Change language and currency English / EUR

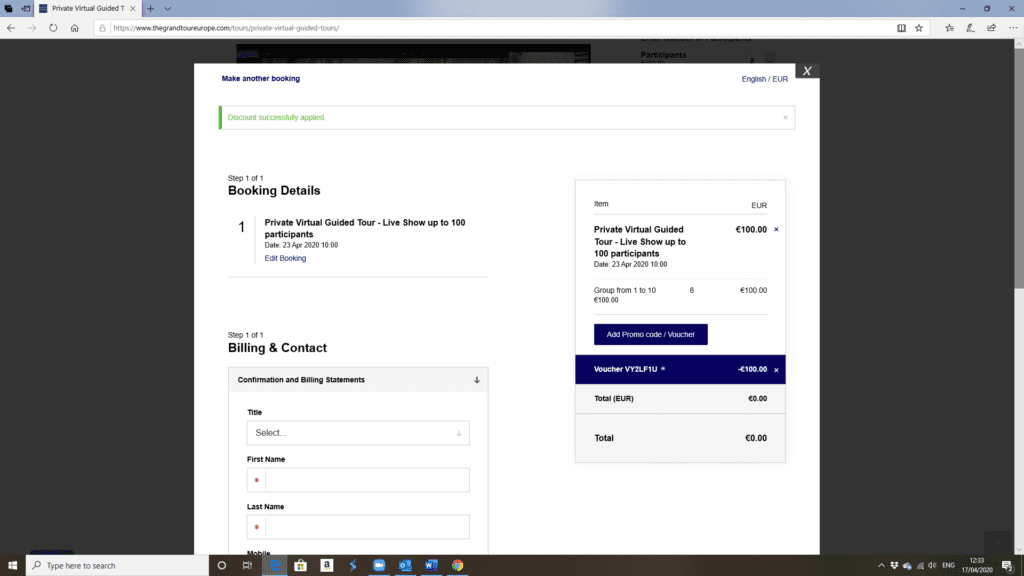click(x=765, y=79)
